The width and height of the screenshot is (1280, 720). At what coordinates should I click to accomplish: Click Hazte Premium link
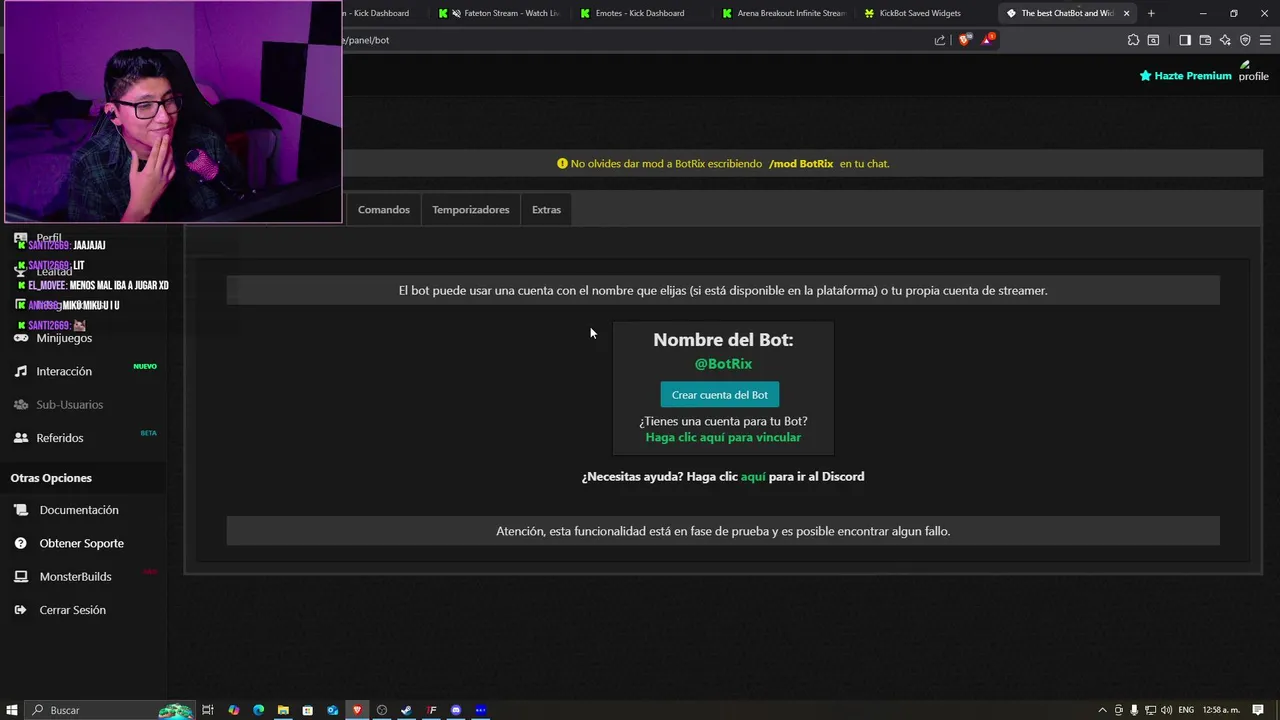point(1186,76)
